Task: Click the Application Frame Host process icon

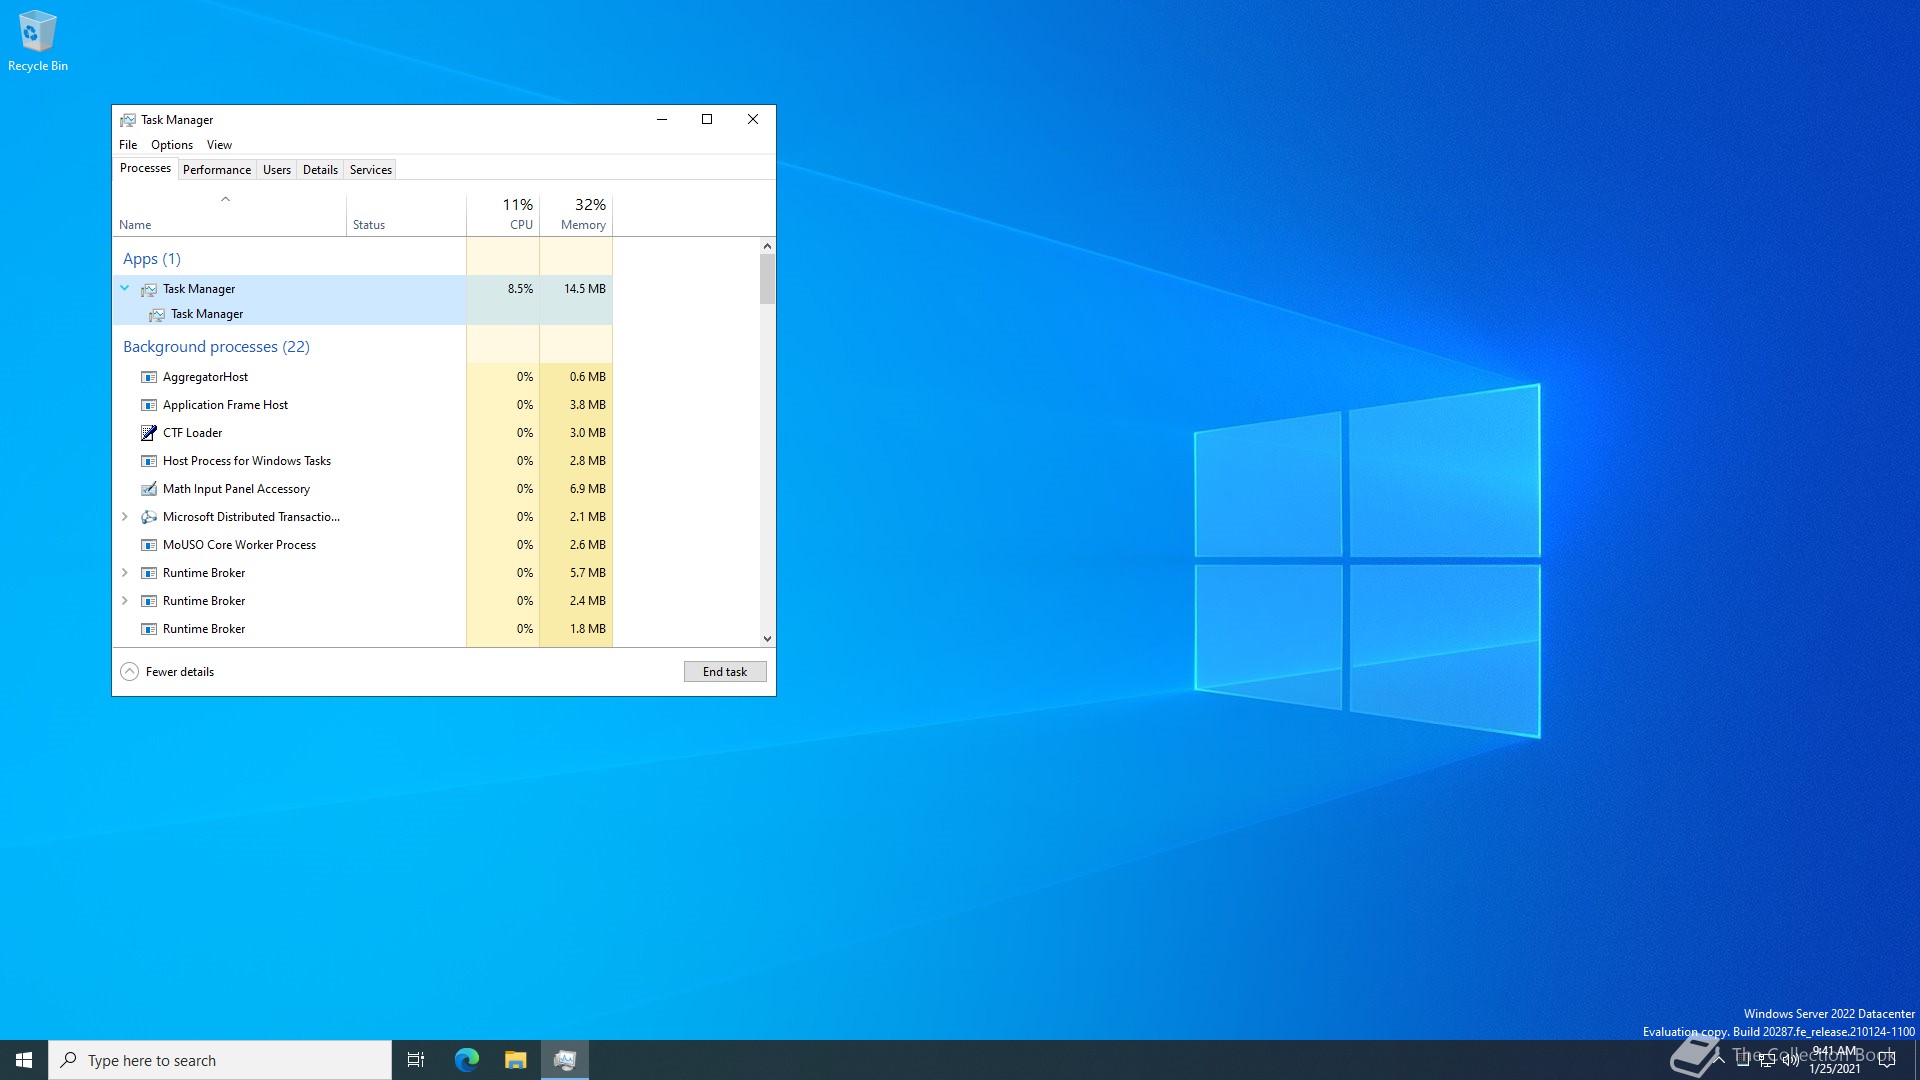Action: [149, 405]
